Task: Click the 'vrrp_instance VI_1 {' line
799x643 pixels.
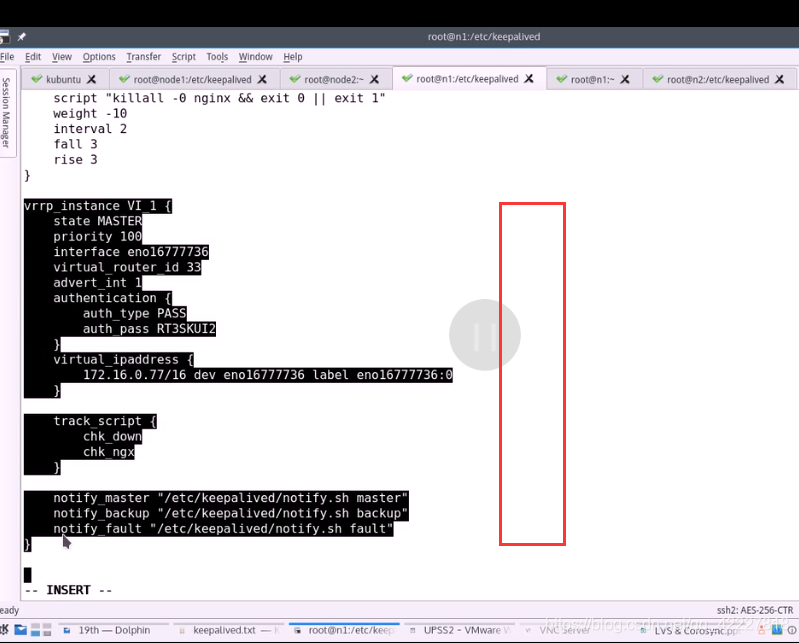Action: tap(98, 206)
